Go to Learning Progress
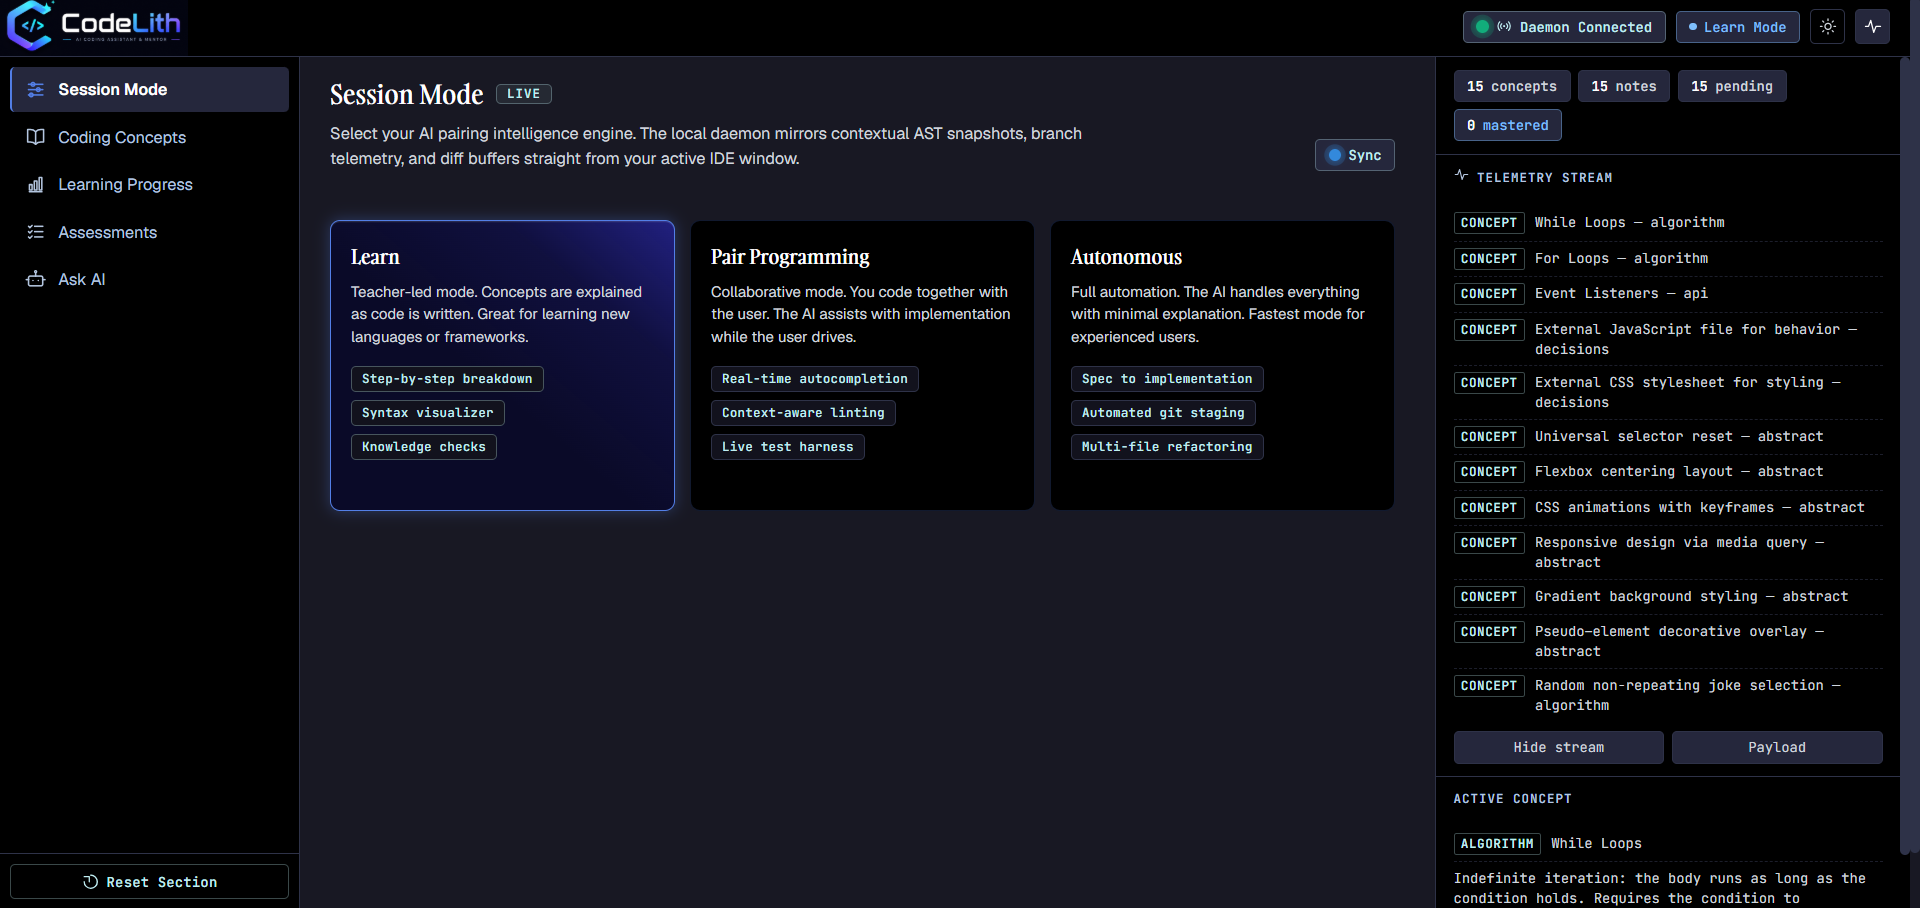The image size is (1920, 908). coord(150,185)
